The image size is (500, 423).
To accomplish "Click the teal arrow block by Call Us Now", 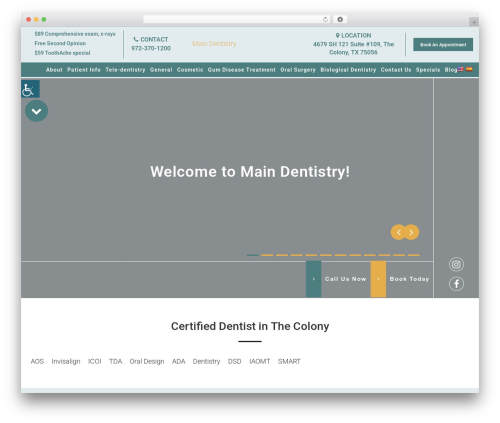I will coord(313,279).
